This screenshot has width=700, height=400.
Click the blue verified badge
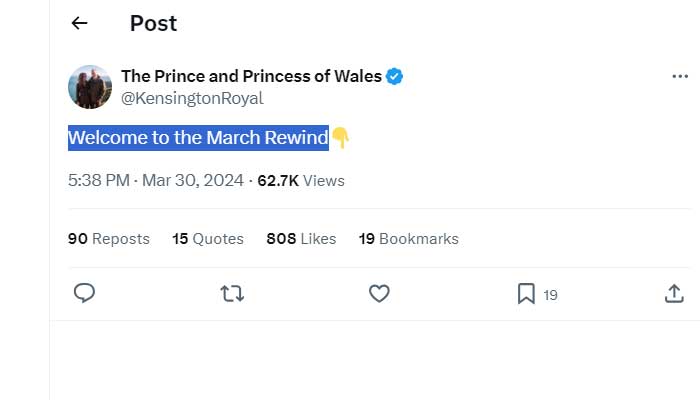point(395,77)
